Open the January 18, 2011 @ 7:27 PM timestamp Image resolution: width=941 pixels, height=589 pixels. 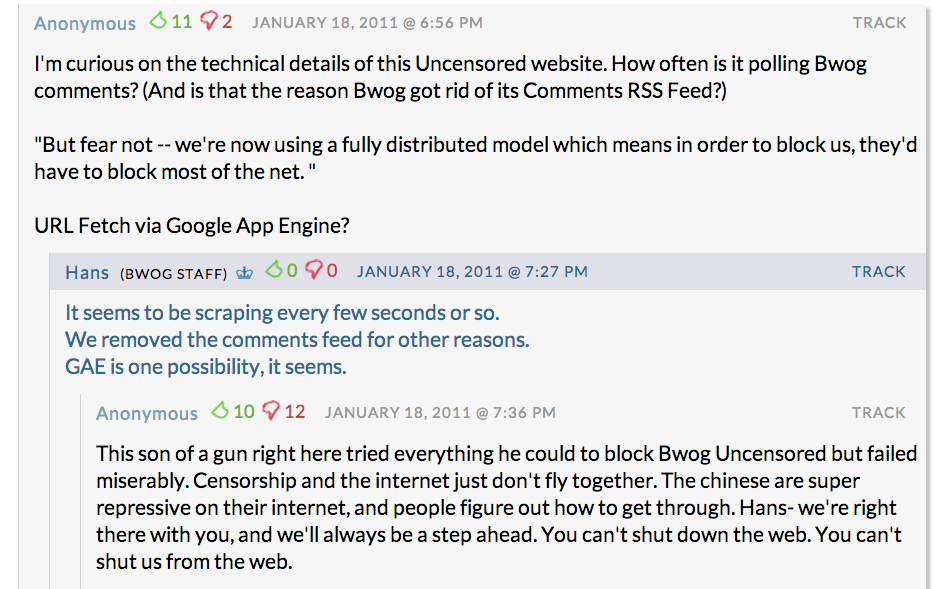[x=472, y=271]
